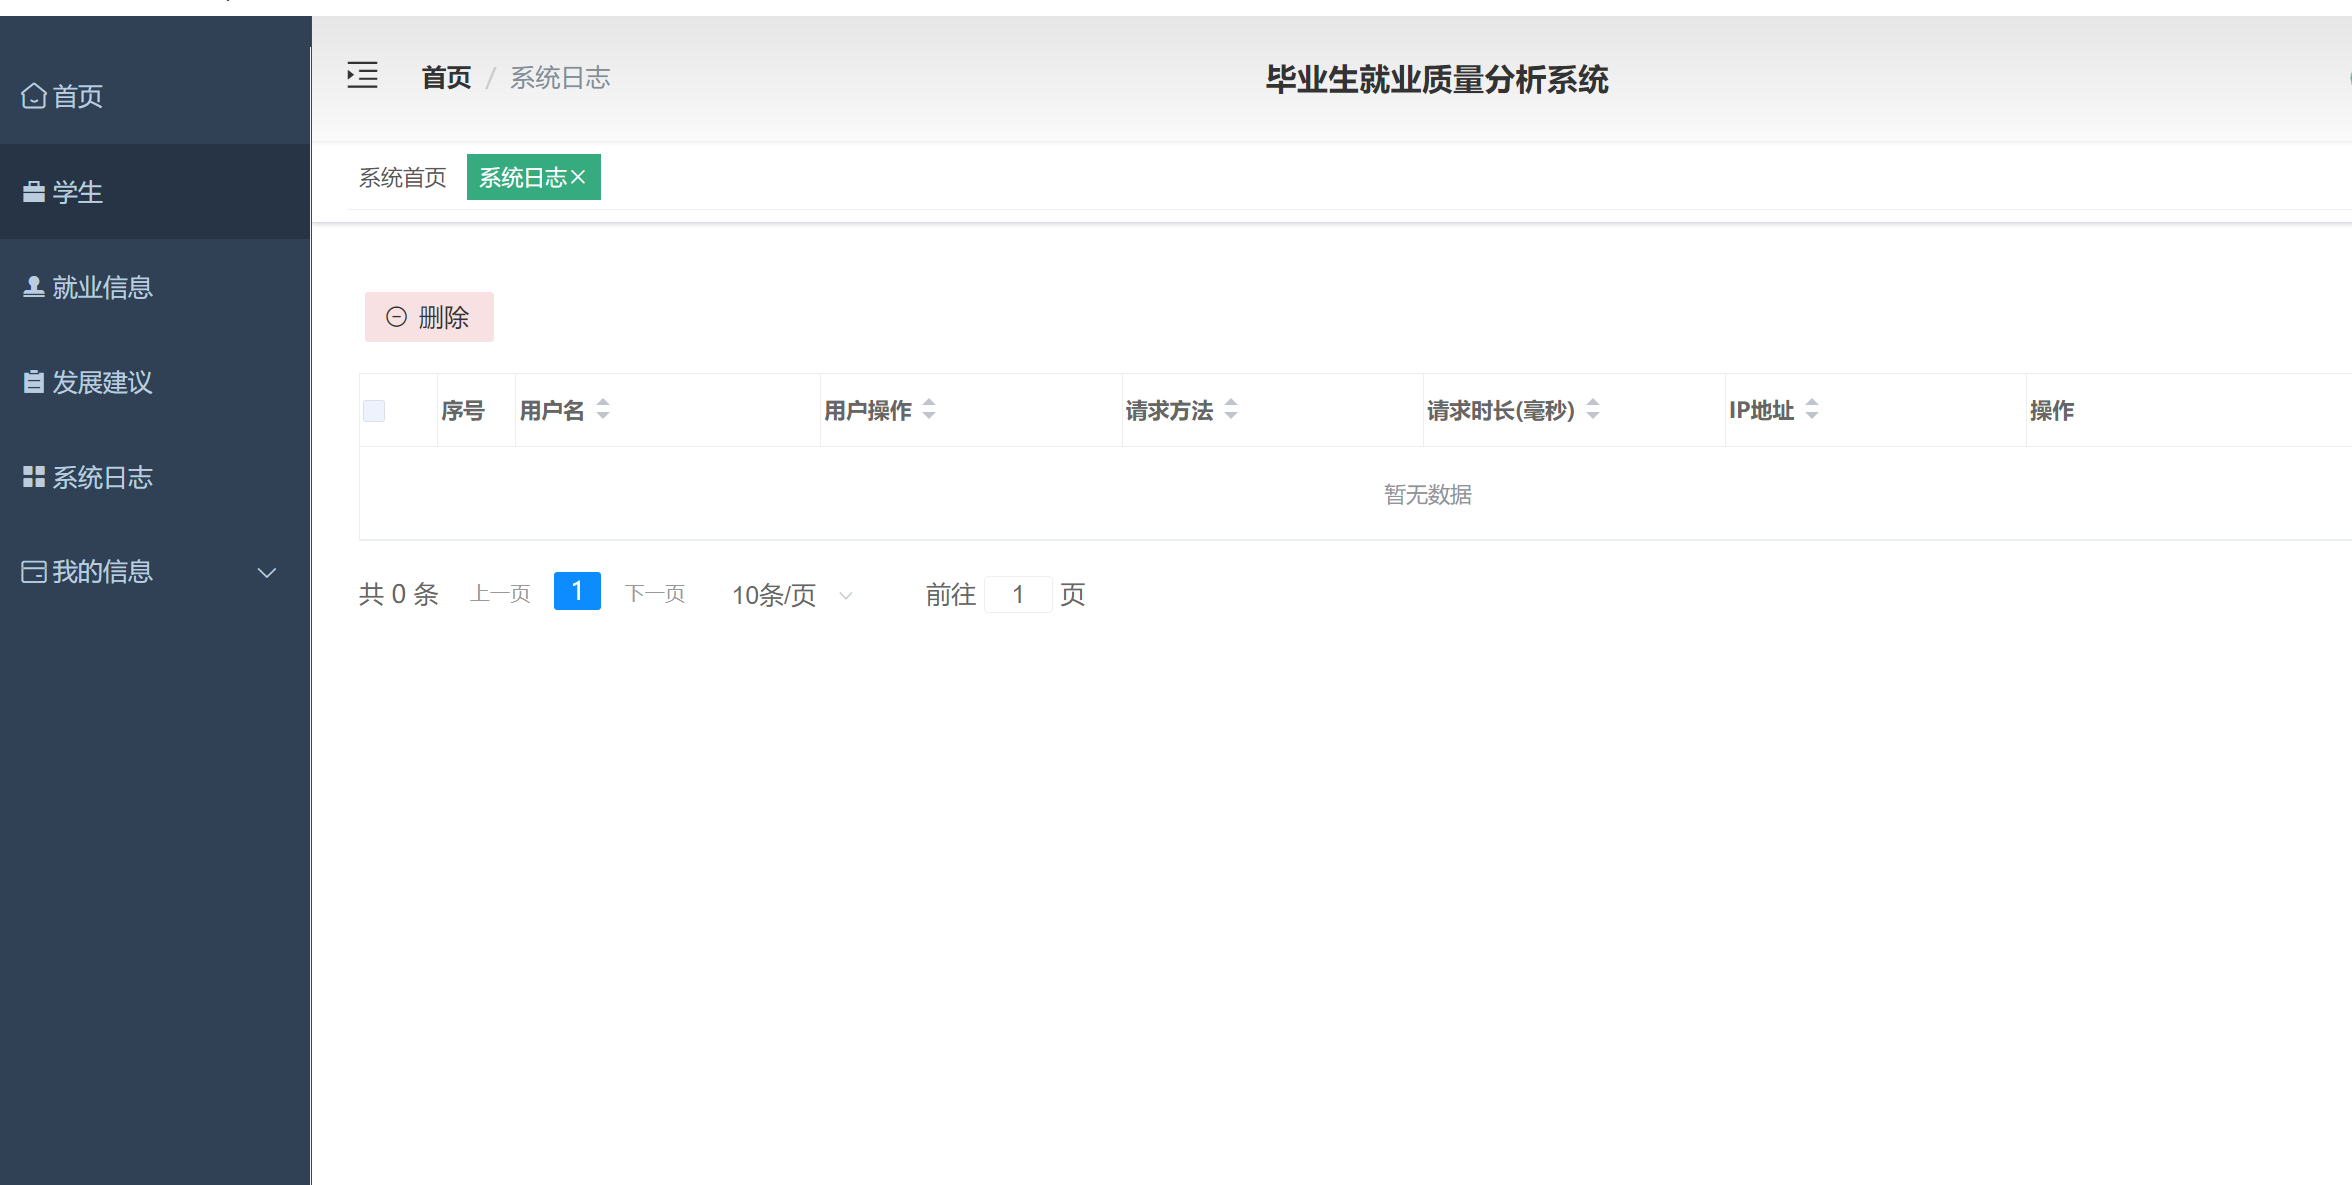Screen dimensions: 2352x1185
Task: Open 就业信息 menu item in sidebar
Action: (102, 288)
